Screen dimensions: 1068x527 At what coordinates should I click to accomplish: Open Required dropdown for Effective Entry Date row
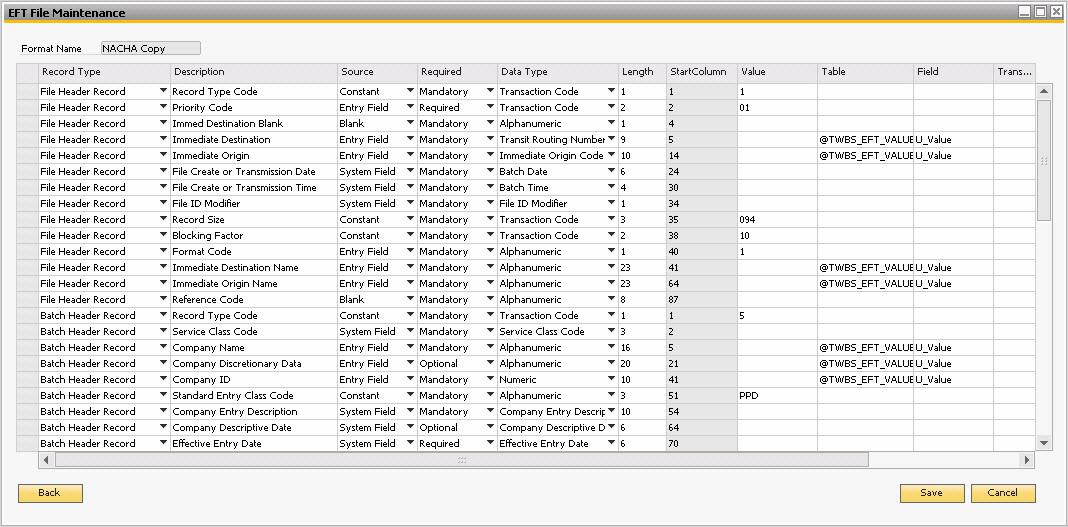pos(490,443)
